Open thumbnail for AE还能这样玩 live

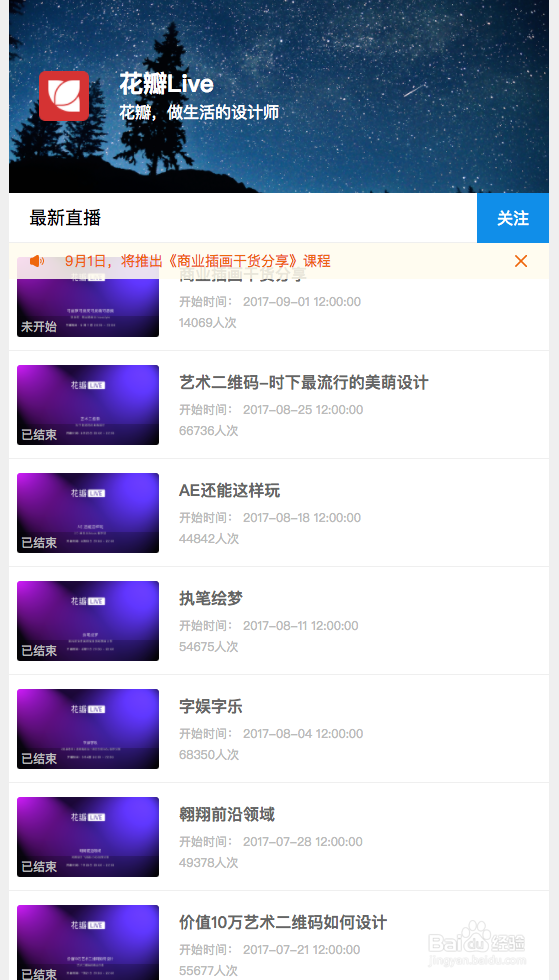[88, 513]
